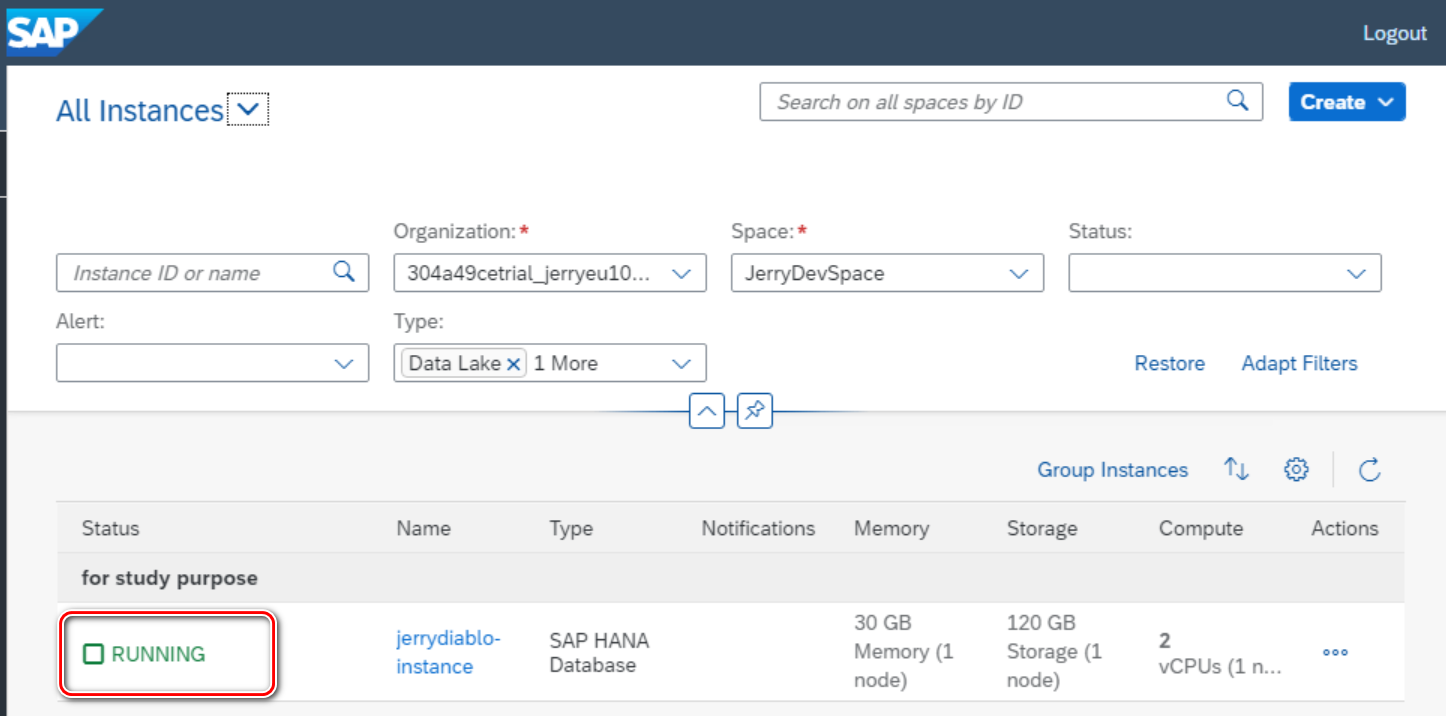Collapse the filter header section

coord(707,411)
